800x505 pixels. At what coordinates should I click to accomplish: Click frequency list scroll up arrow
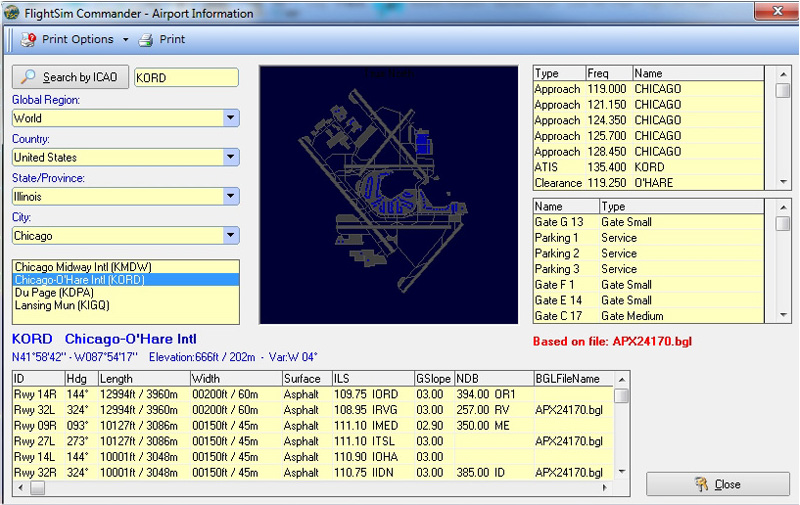783,74
